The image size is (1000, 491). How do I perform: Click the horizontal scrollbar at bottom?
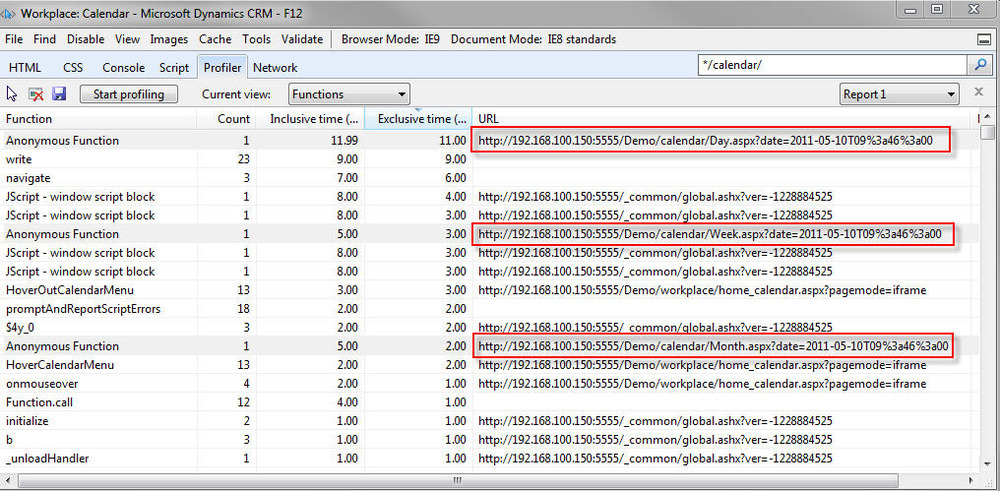[490, 481]
